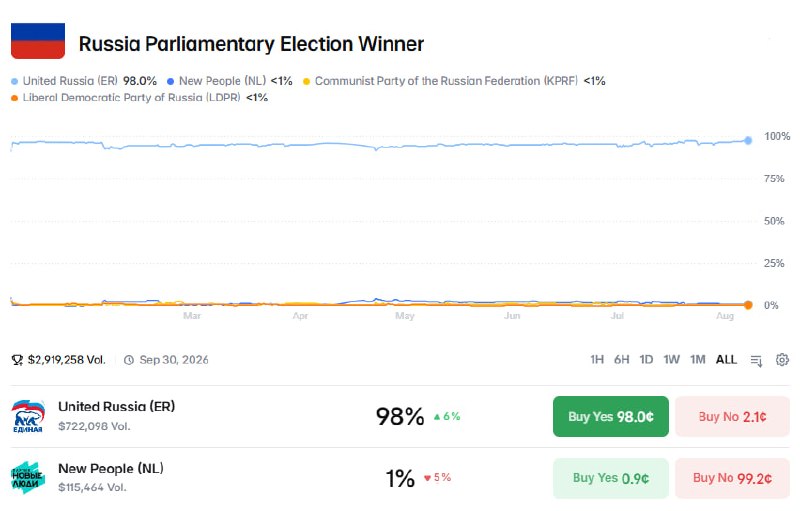
Task: Click the clock icon beside Sep 30, 2026
Action: click(x=129, y=361)
